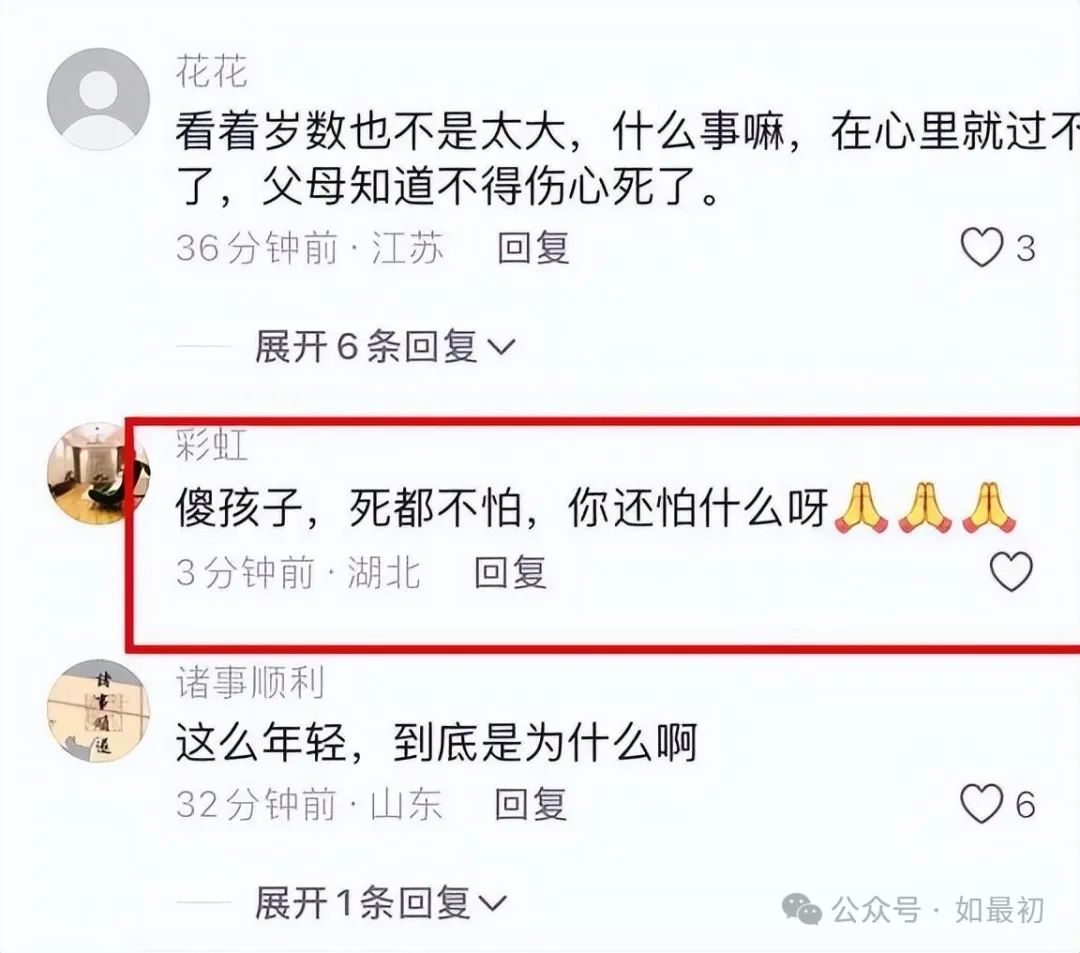Like 彩虹's comment with the heart
The height and width of the screenshot is (953, 1080).
pyautogui.click(x=1011, y=571)
